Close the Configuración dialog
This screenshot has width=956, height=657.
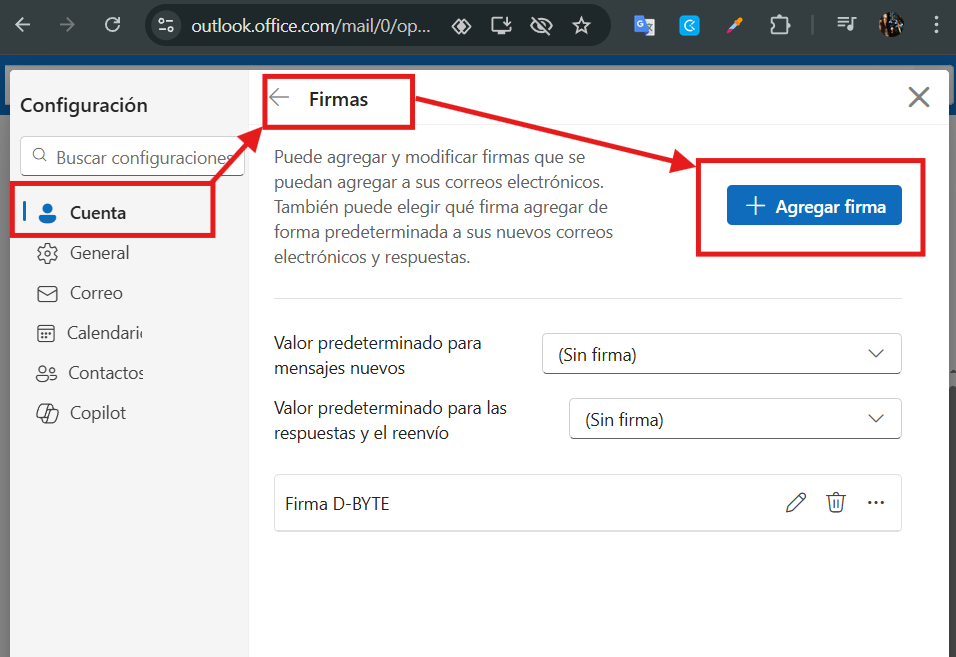pyautogui.click(x=918, y=97)
